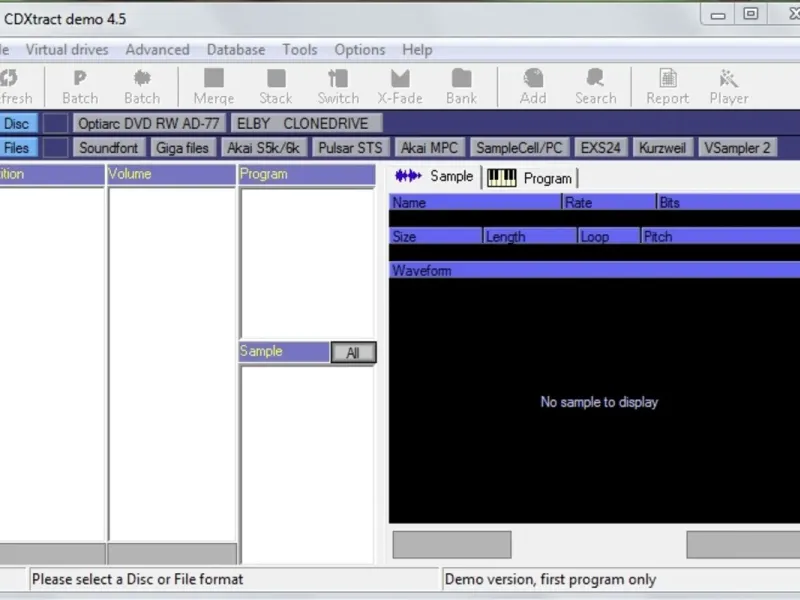Select the SampleCell/PC format
This screenshot has height=600, width=800.
(519, 148)
